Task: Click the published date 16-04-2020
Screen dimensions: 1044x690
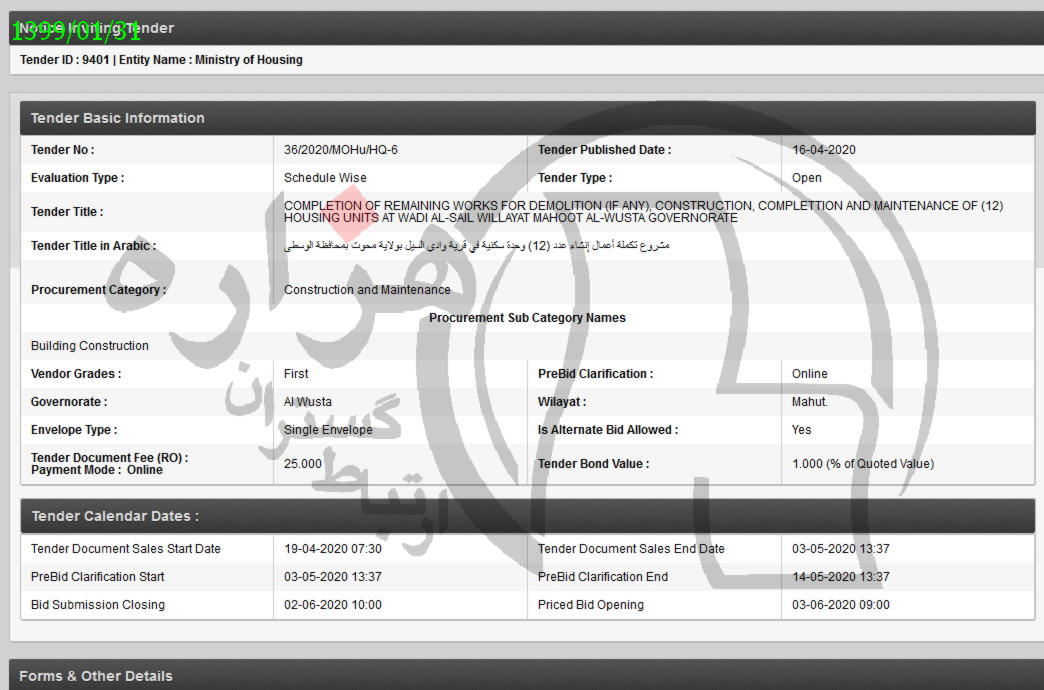Action: click(824, 150)
